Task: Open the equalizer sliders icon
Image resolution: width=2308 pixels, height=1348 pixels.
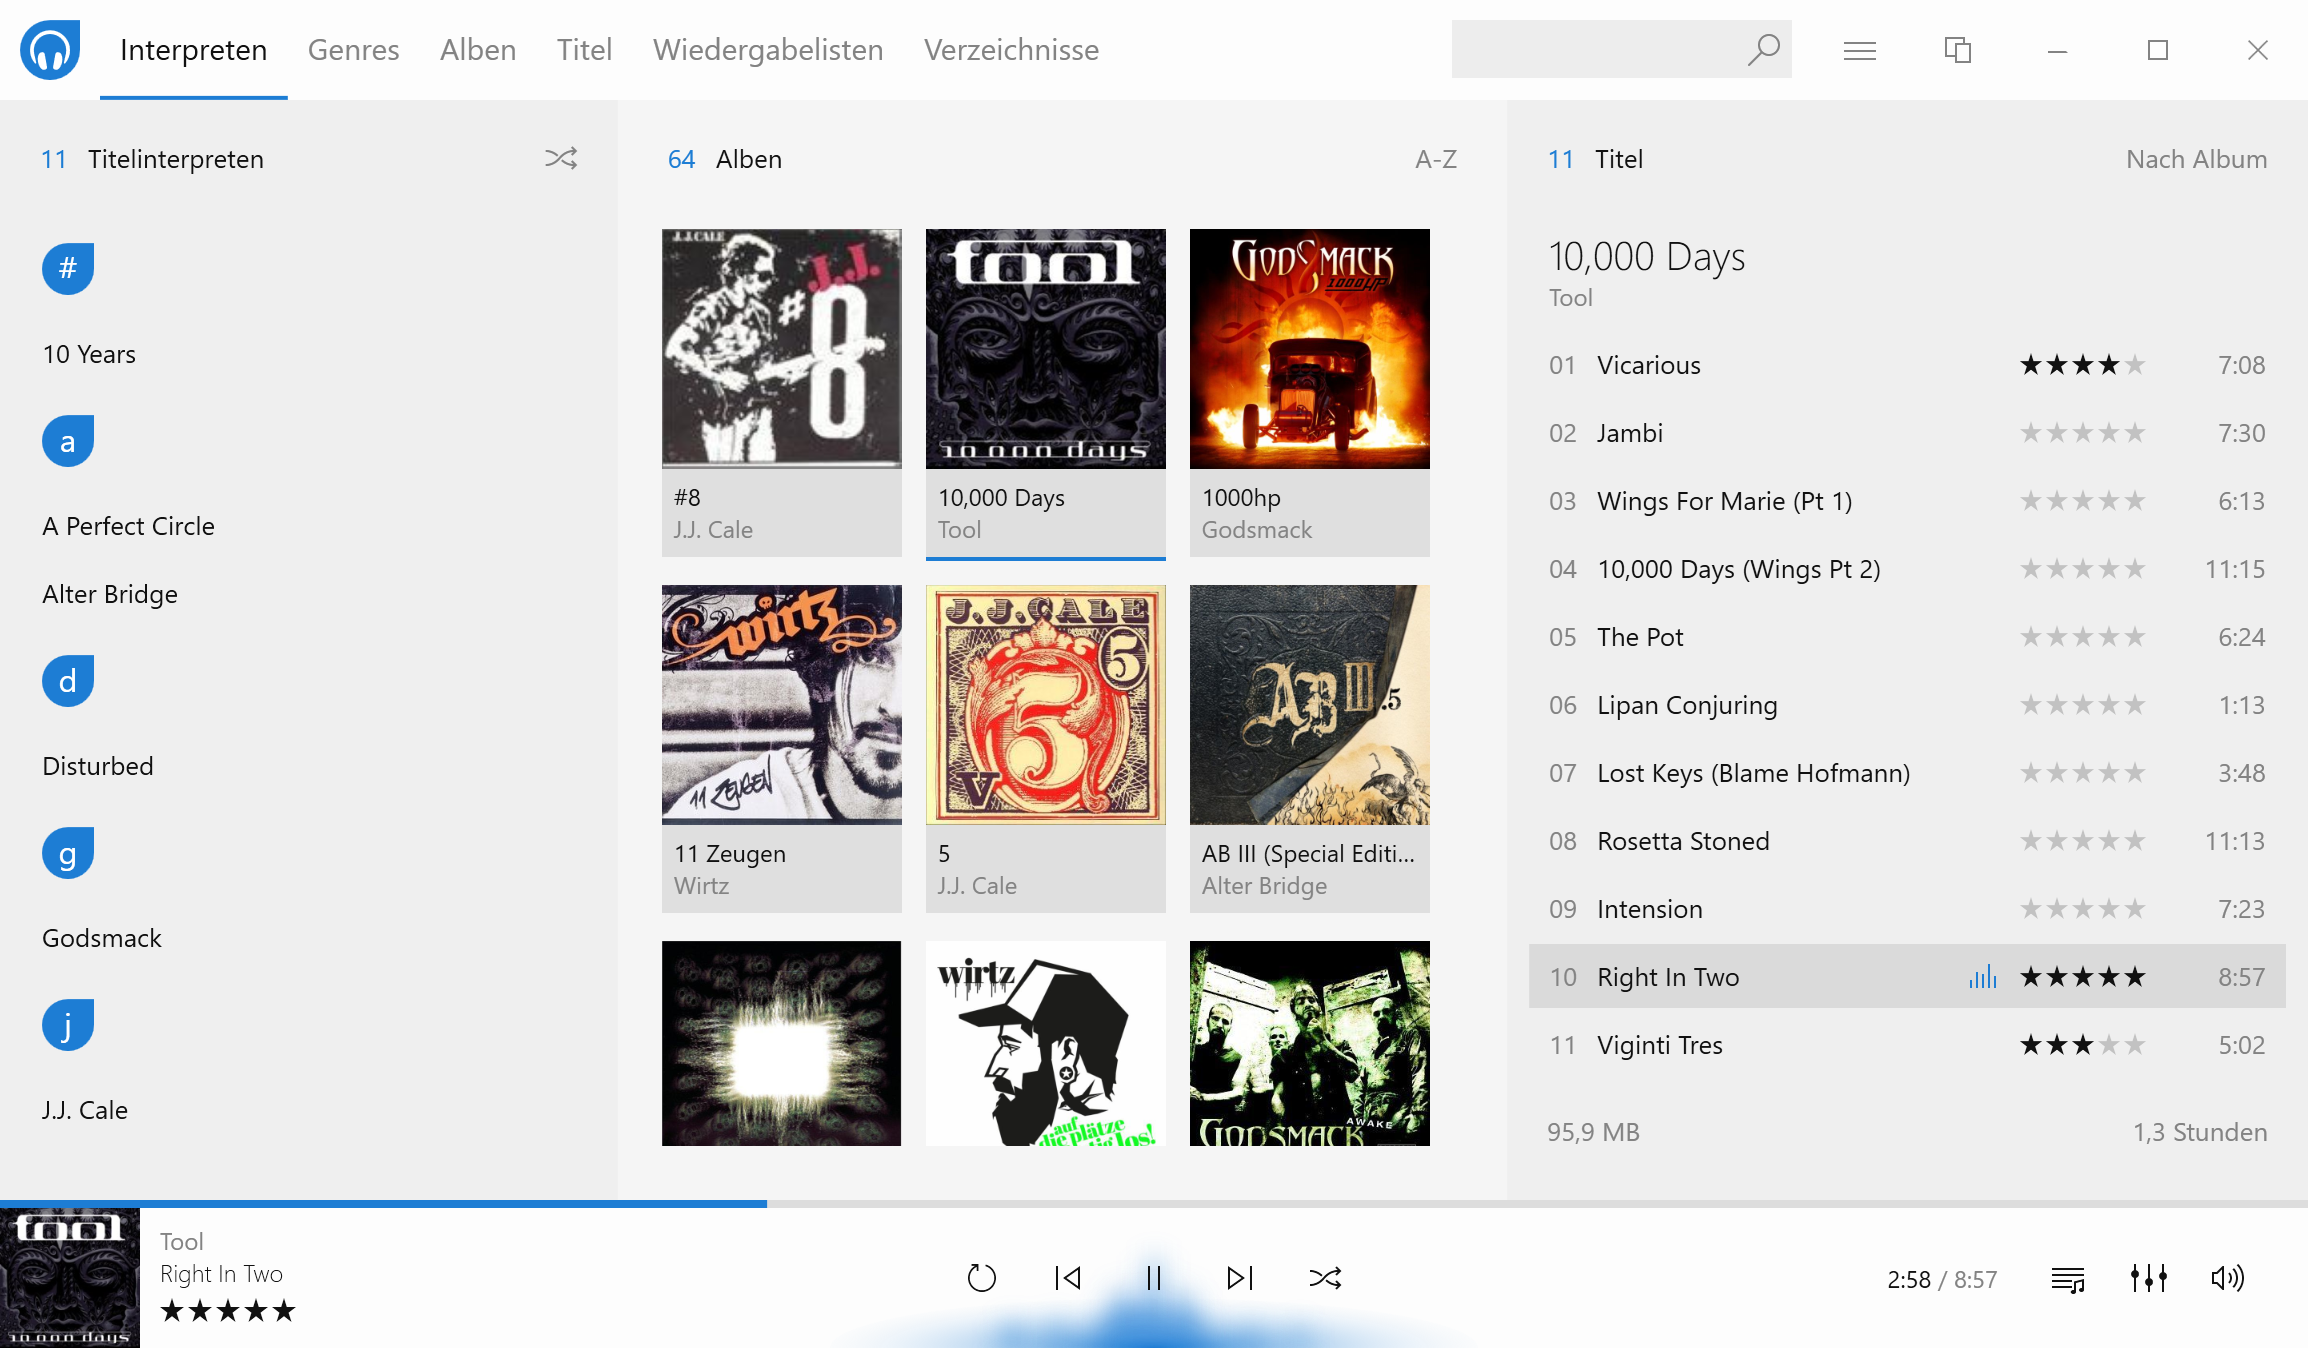Action: 2148,1278
